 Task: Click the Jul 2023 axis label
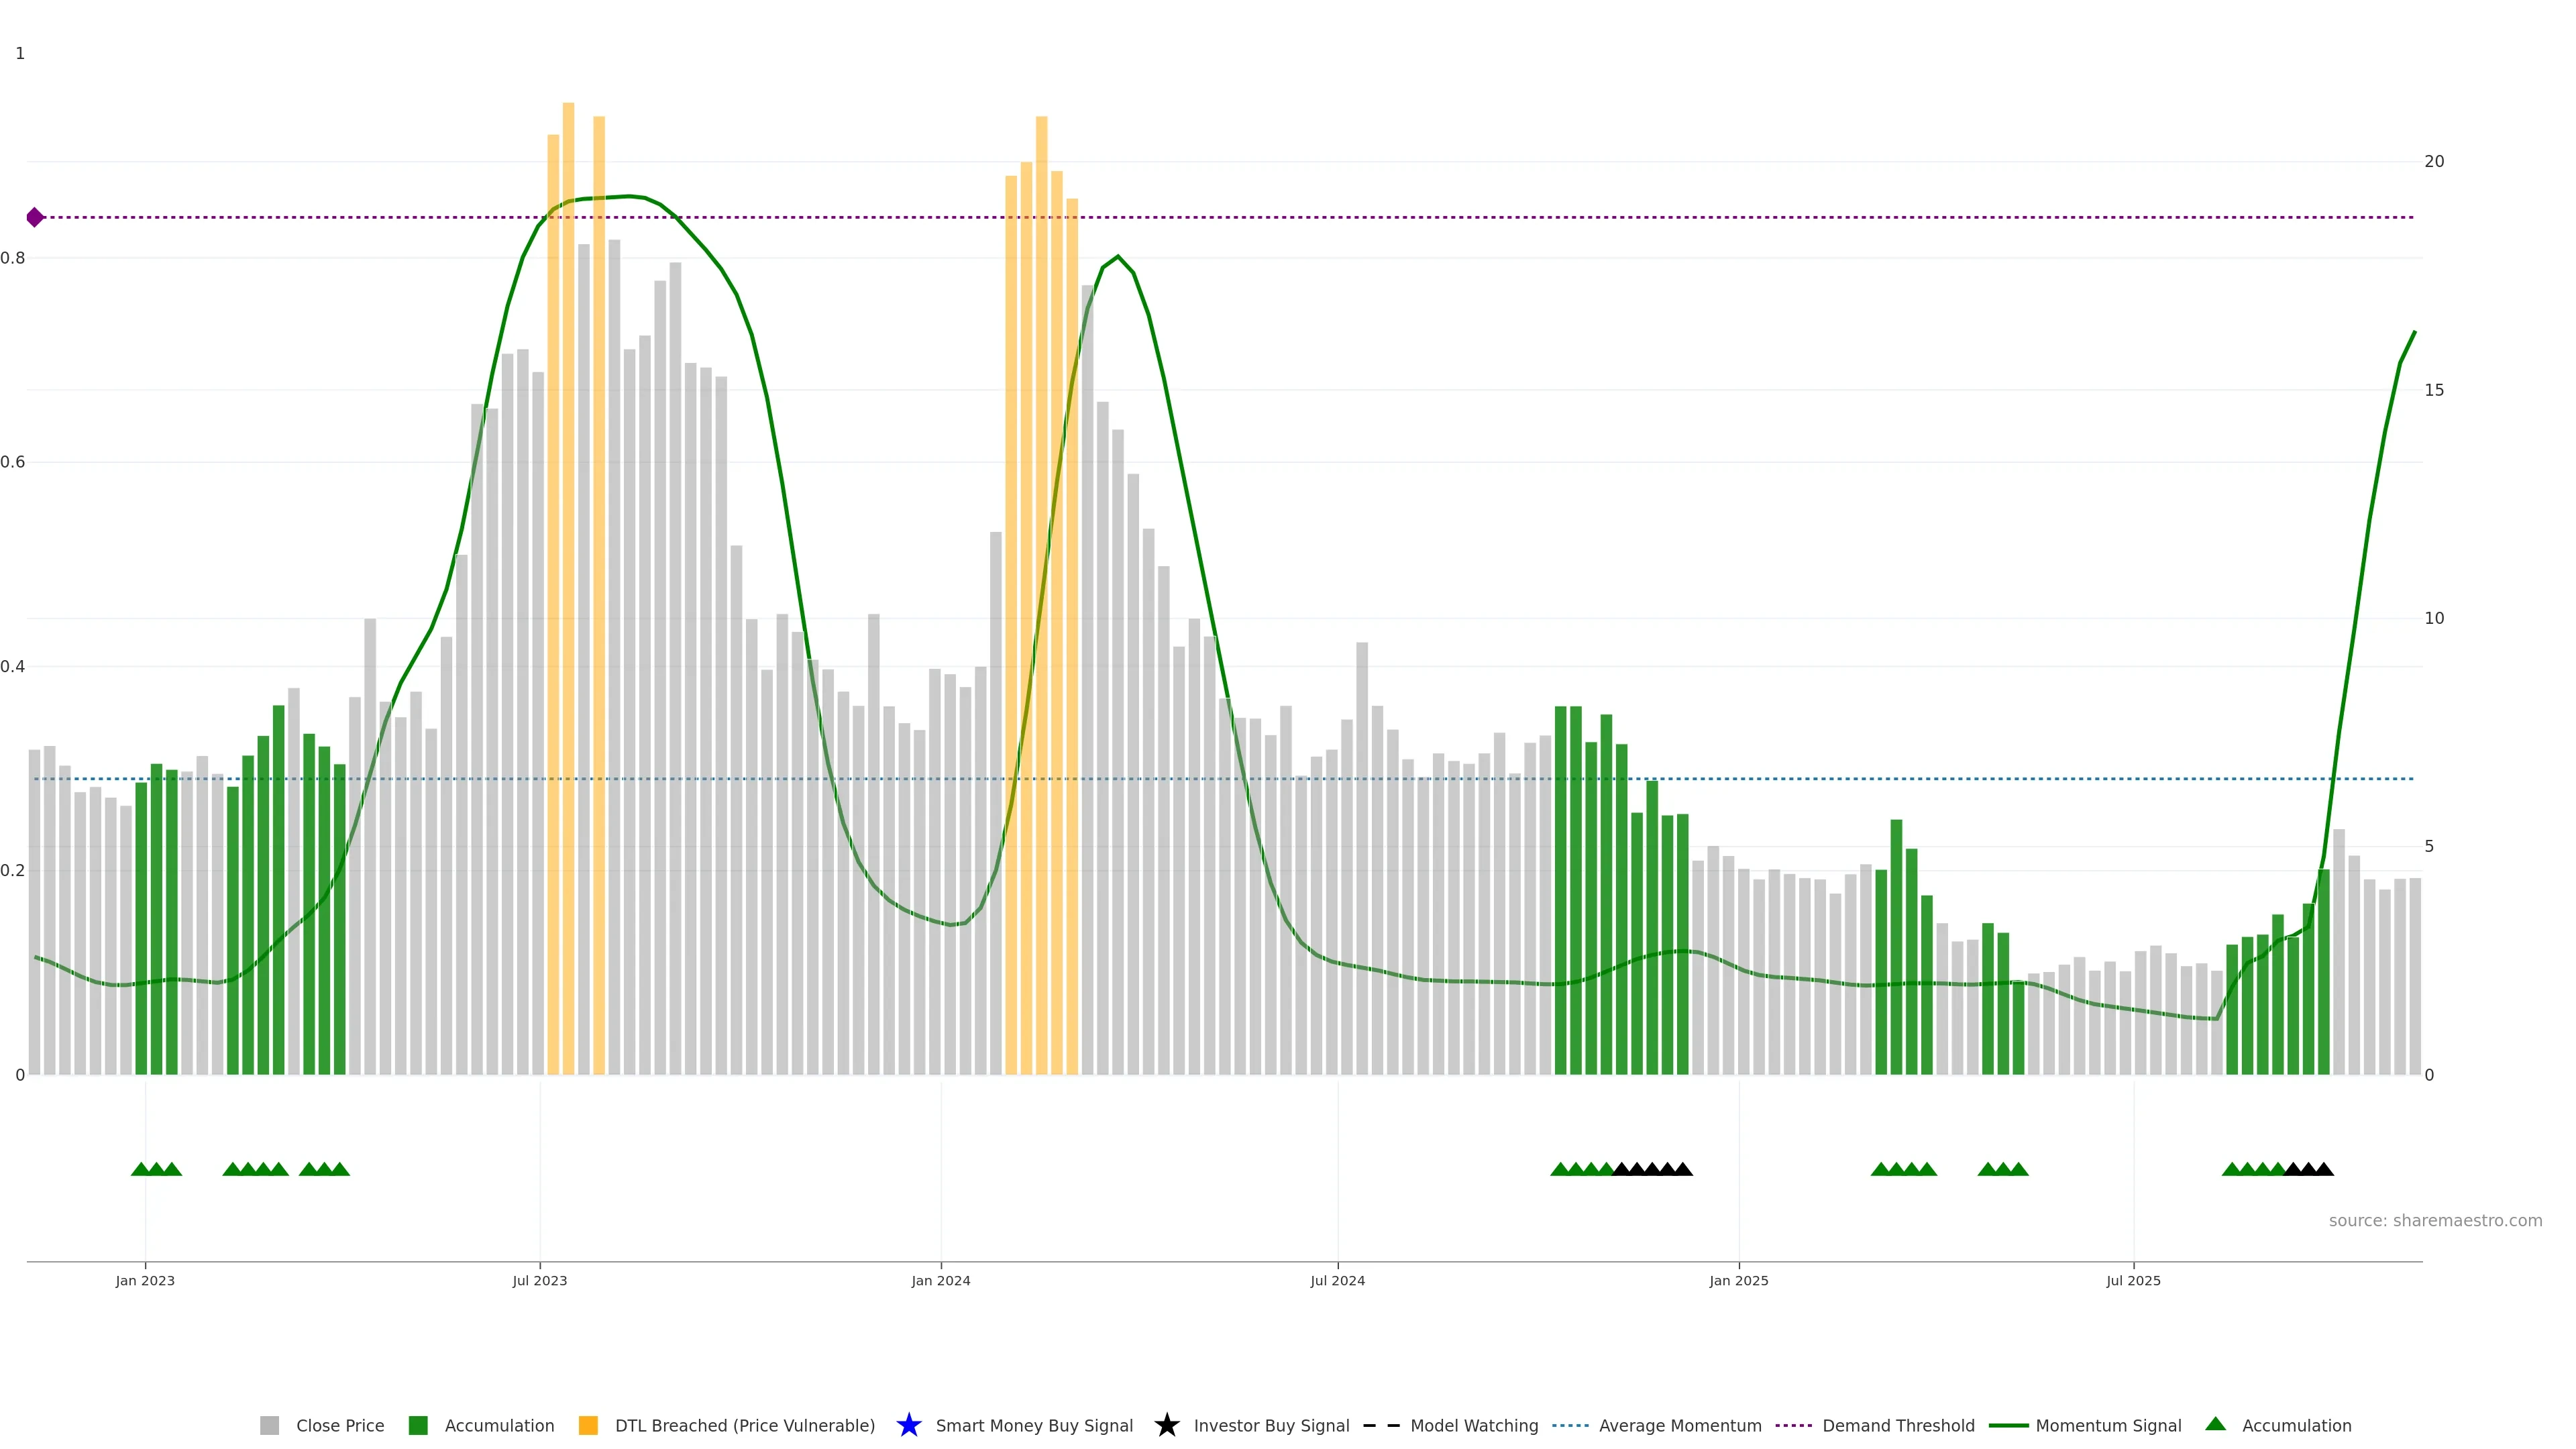540,1280
